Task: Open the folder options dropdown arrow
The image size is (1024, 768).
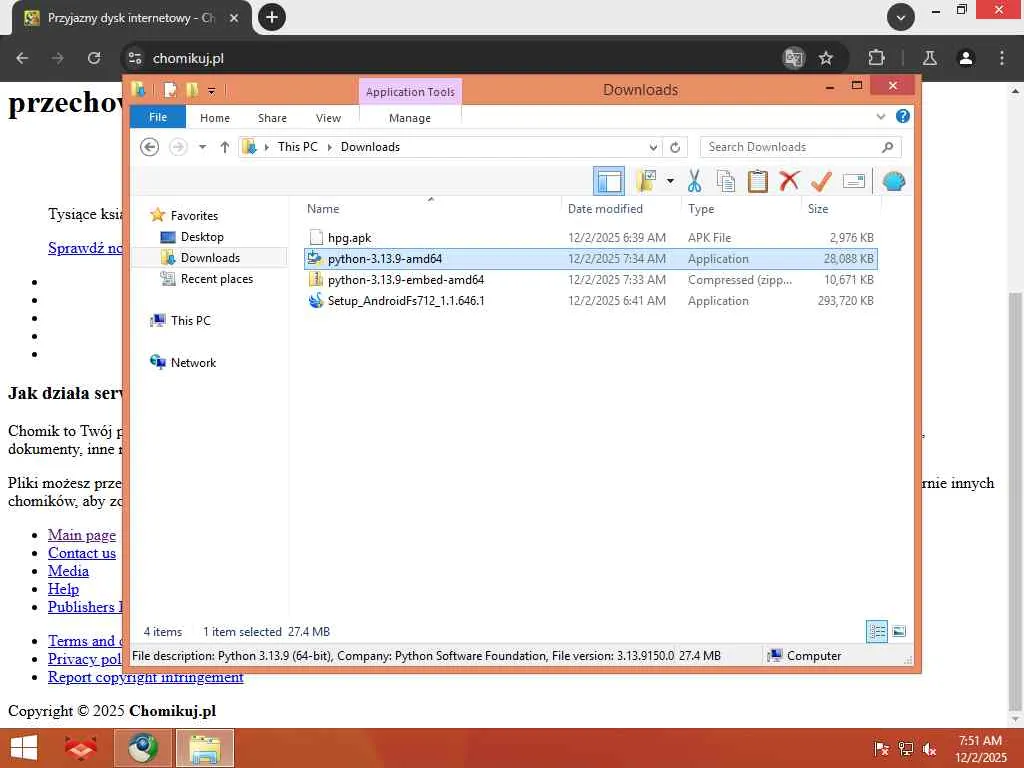Action: pos(670,181)
